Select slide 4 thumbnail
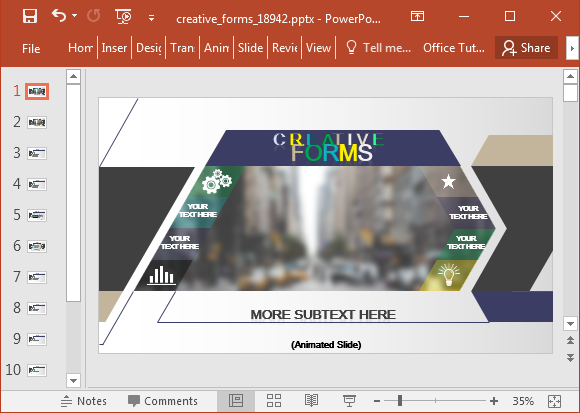 point(37,184)
